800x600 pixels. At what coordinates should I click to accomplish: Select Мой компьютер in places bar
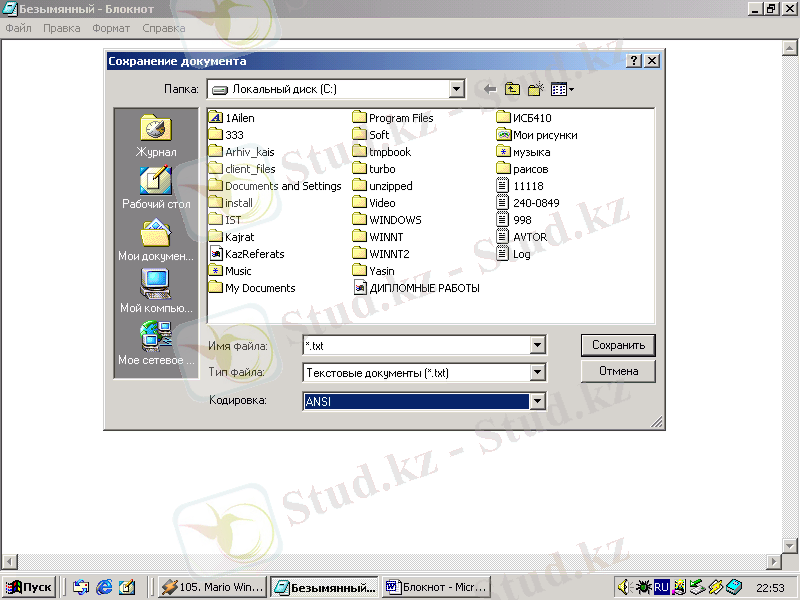point(155,292)
